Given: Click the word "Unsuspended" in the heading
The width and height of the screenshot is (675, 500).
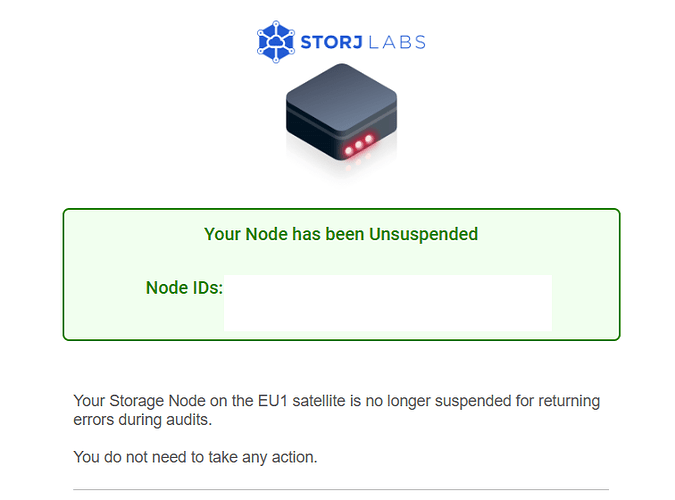Looking at the screenshot, I should tap(424, 234).
